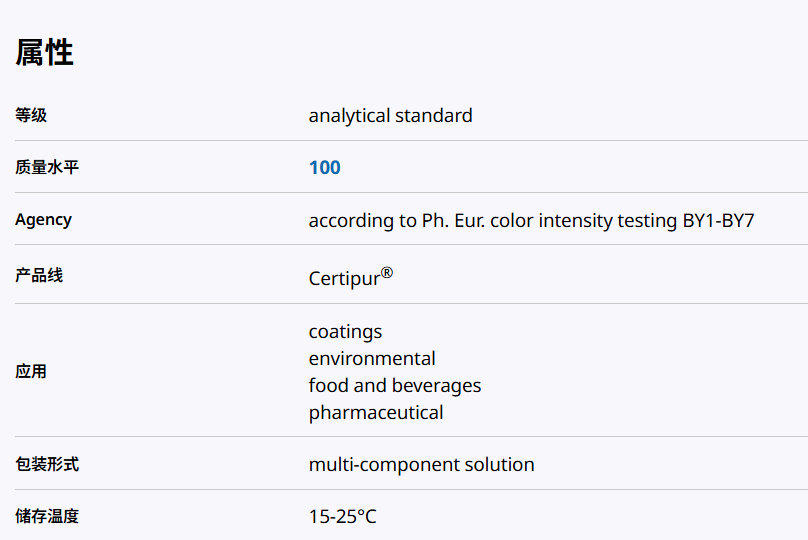Viewport: 808px width, 540px height.
Task: Click the 15-25°C storage temperature value
Action: point(343,518)
